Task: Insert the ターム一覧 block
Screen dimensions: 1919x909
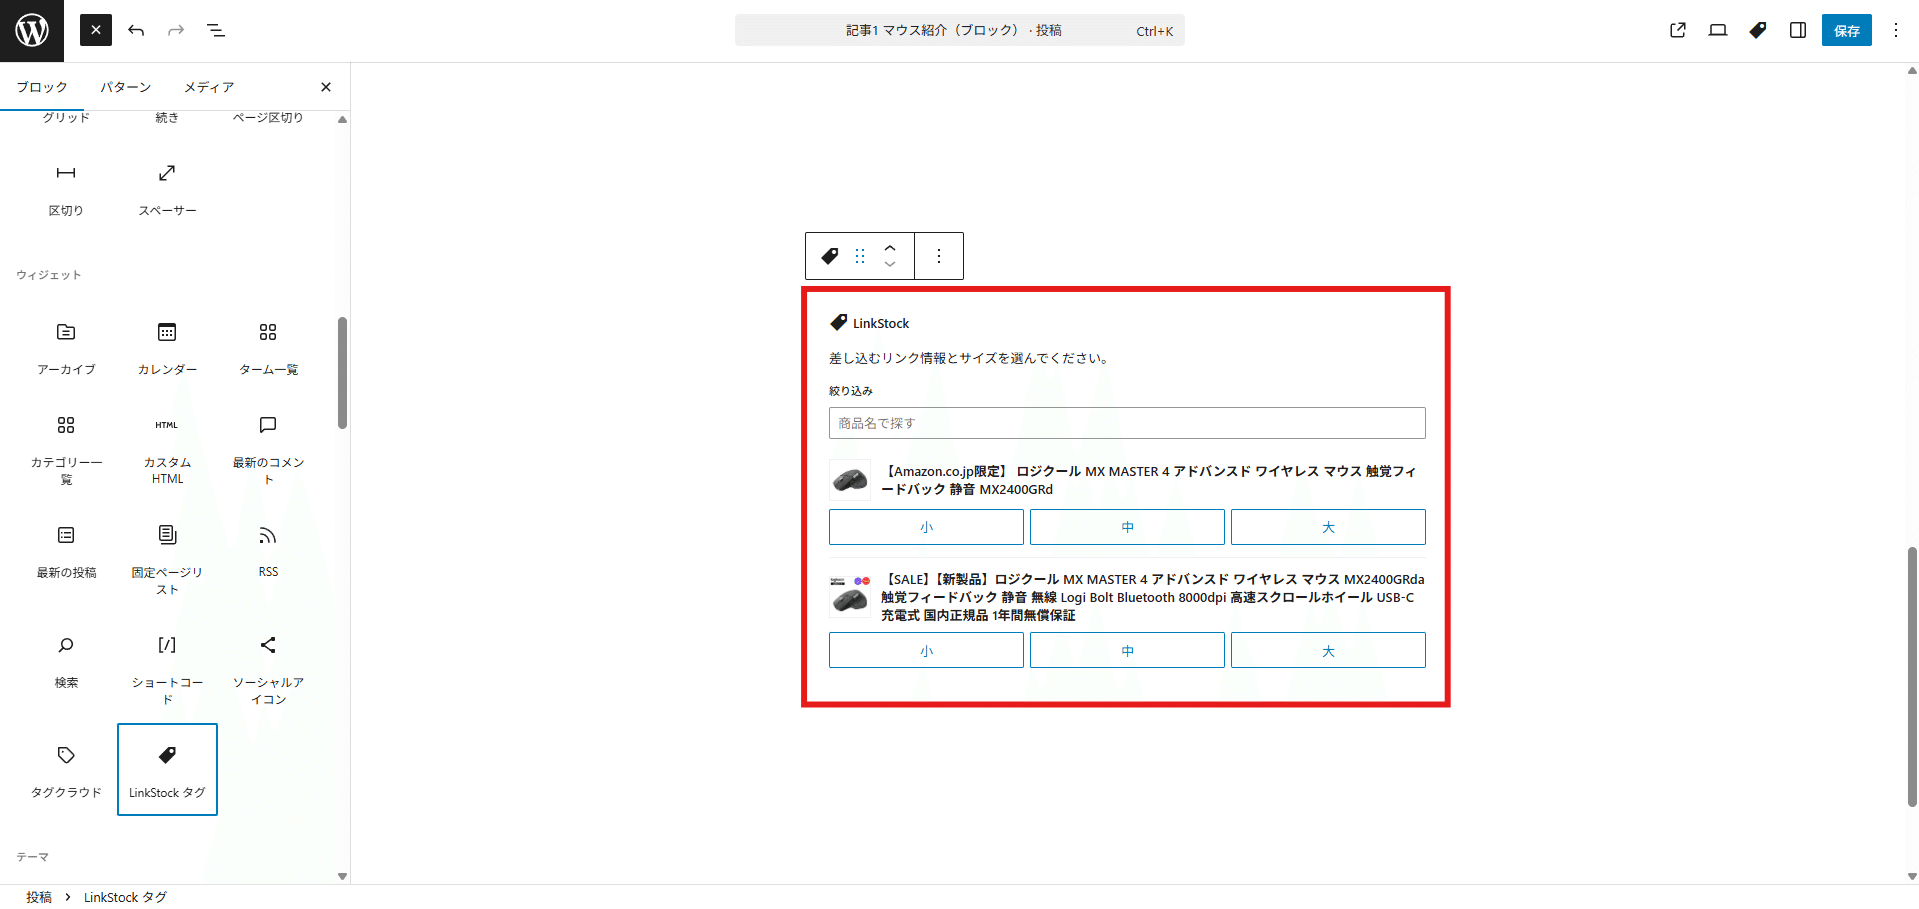Action: pos(268,349)
